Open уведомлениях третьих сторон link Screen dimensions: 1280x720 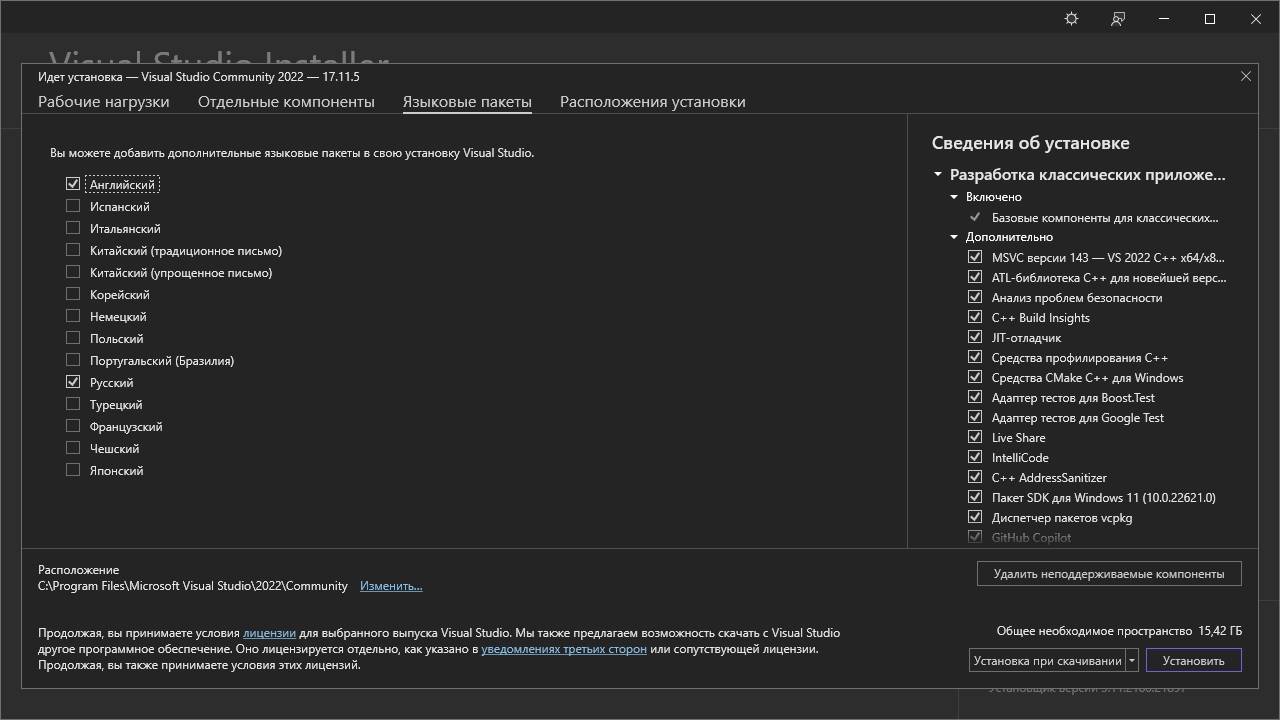(564, 649)
